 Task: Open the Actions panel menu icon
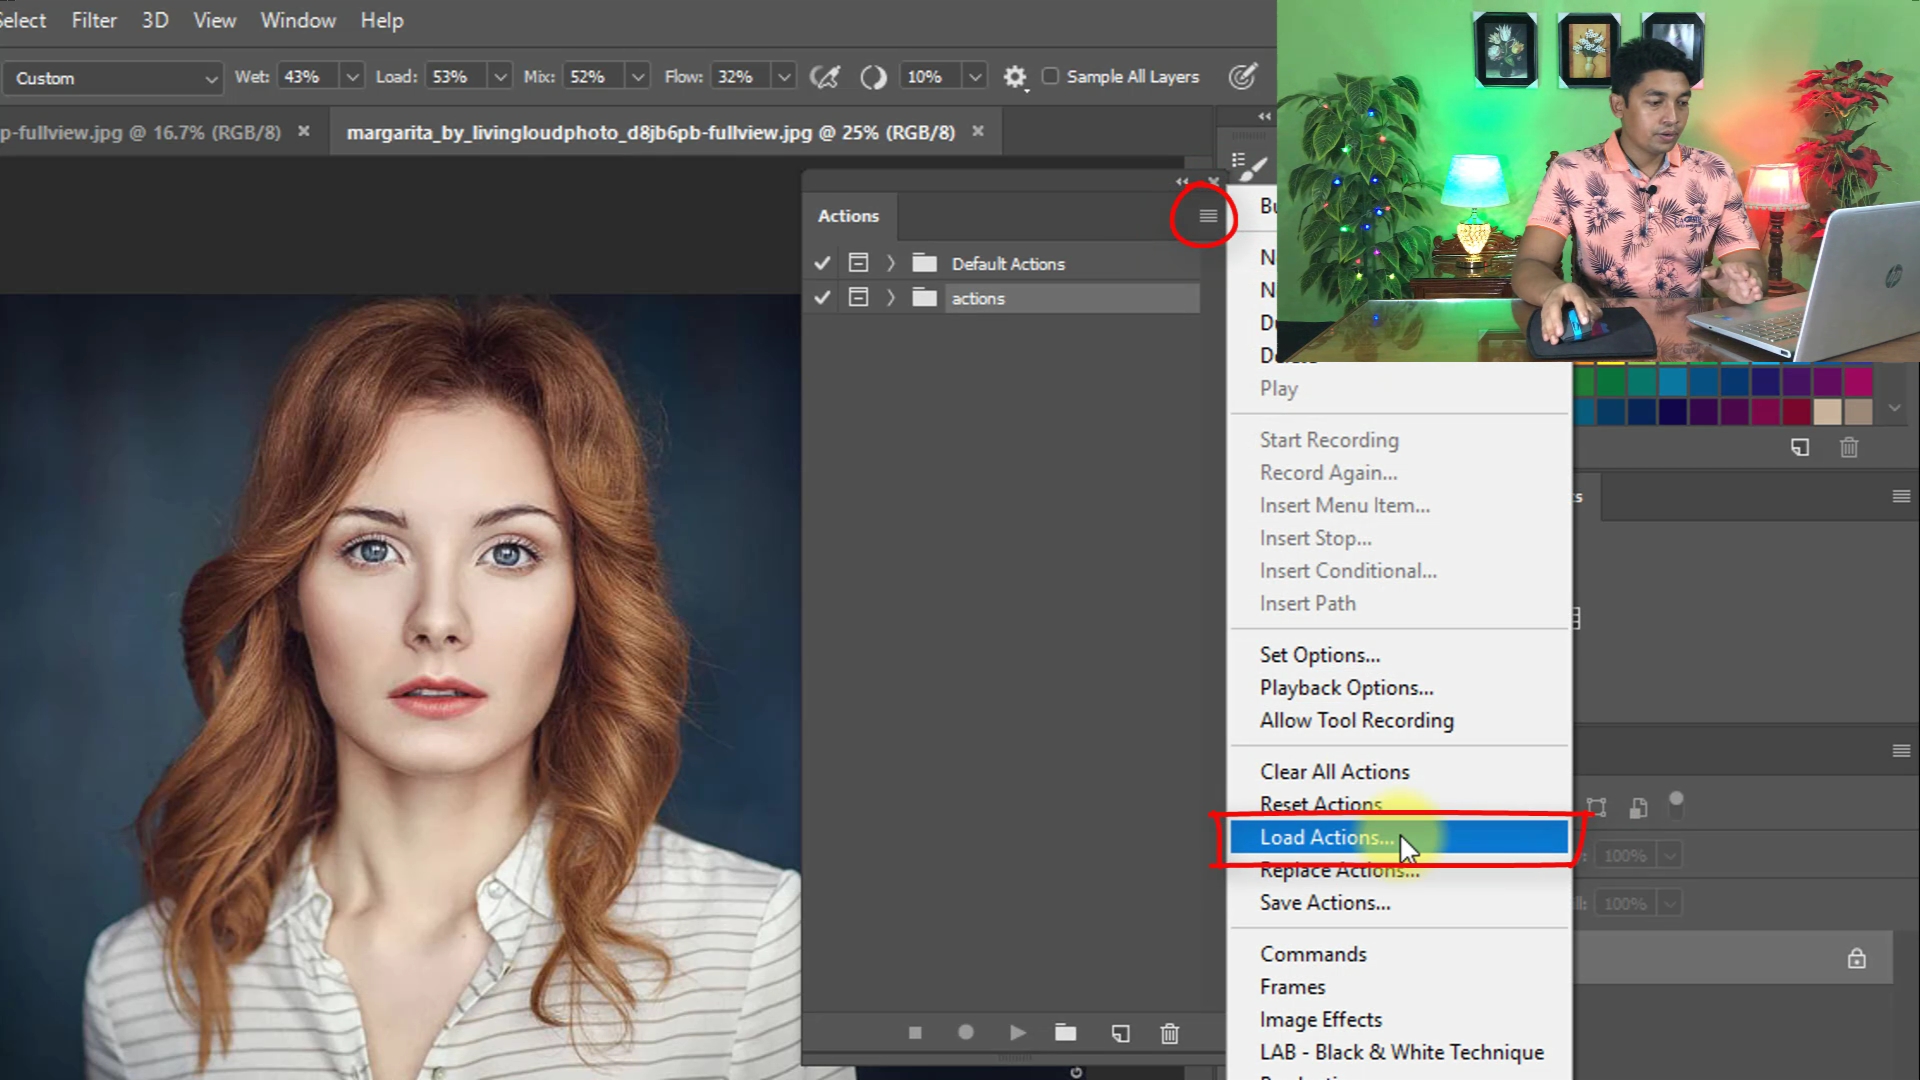point(1207,216)
